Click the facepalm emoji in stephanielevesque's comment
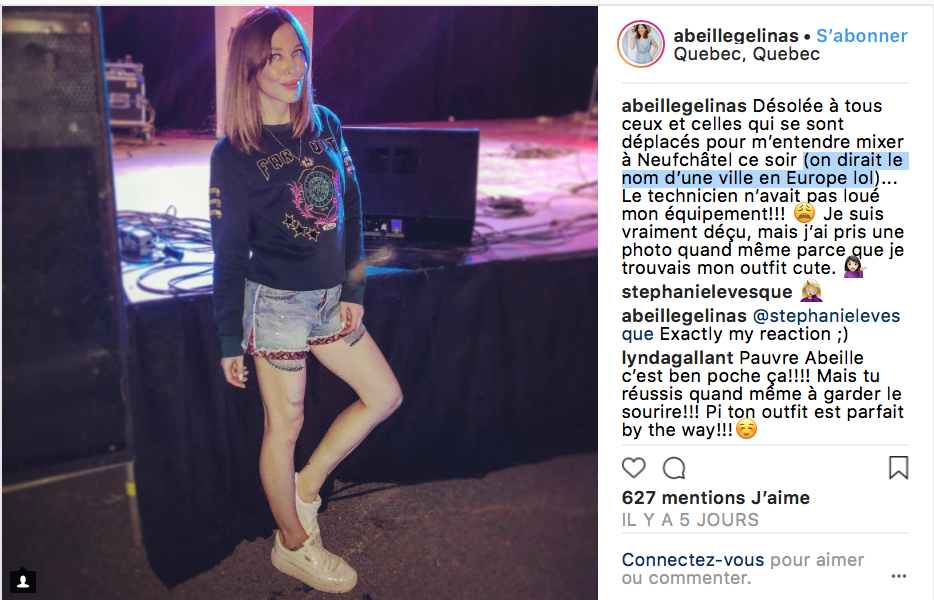This screenshot has height=600, width=934. (811, 291)
